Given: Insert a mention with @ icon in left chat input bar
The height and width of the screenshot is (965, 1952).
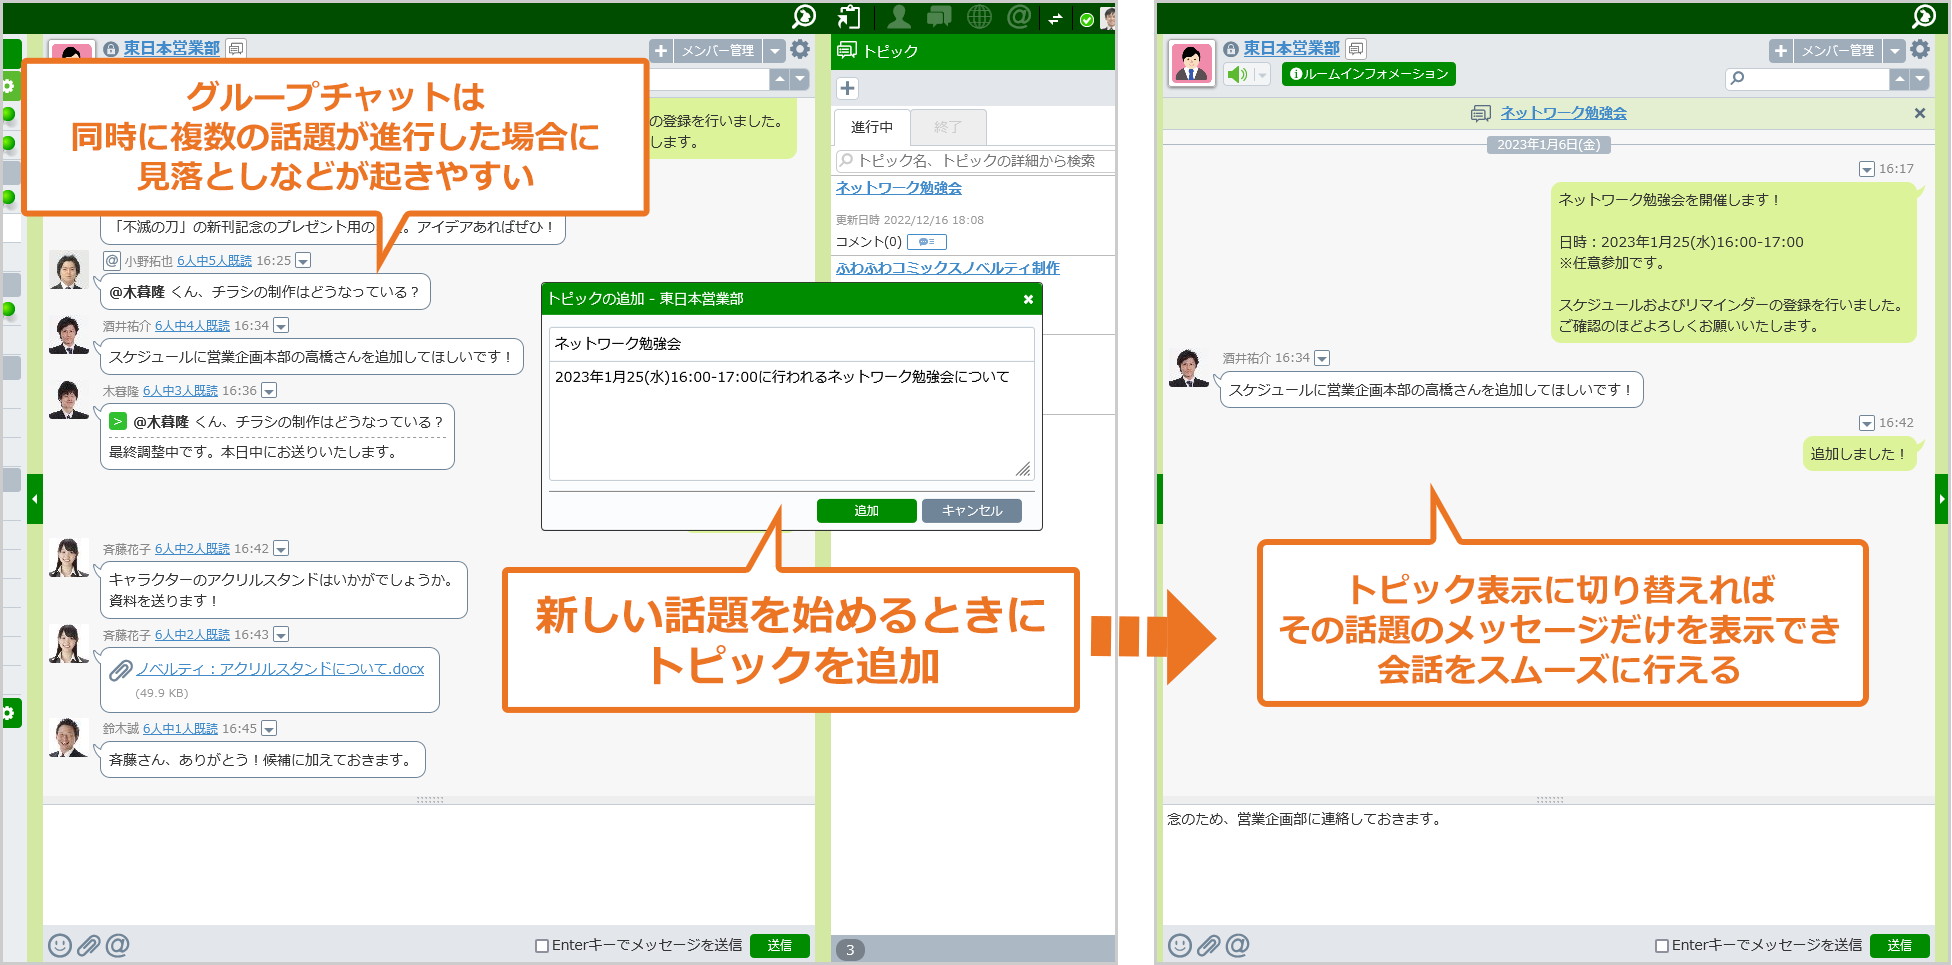Looking at the screenshot, I should 118,945.
